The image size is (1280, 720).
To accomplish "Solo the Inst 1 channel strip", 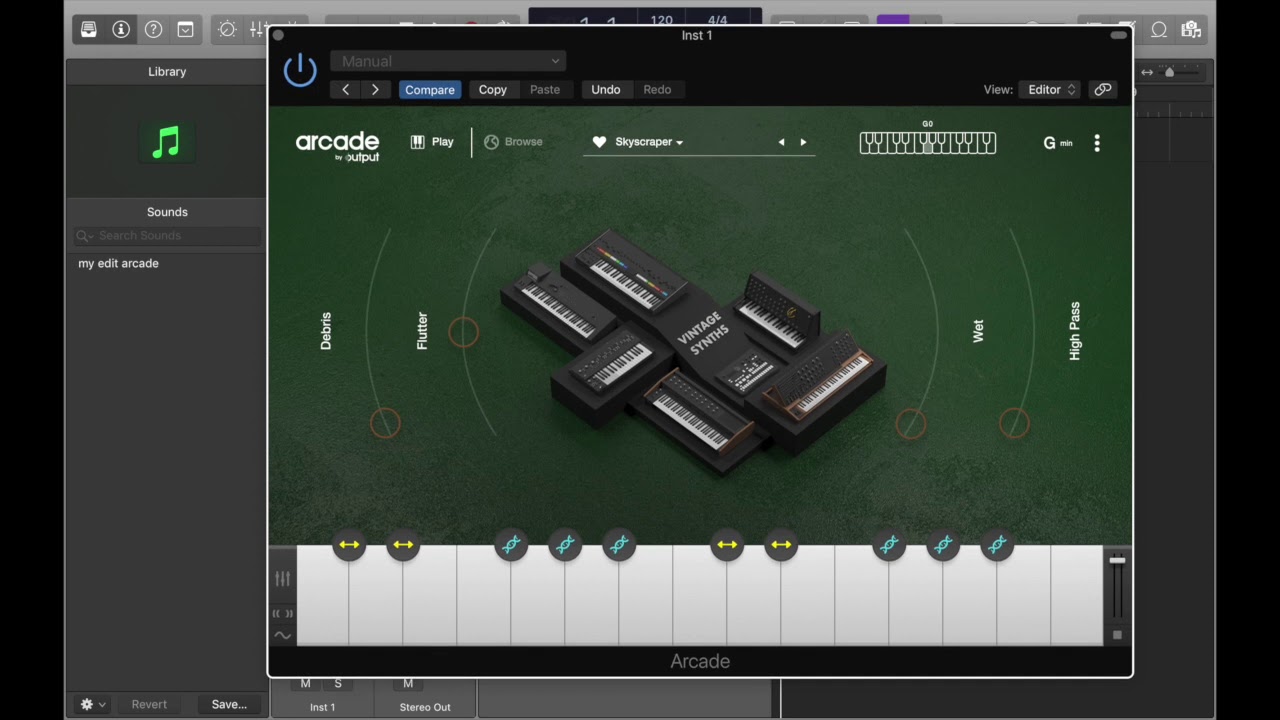I will 338,684.
